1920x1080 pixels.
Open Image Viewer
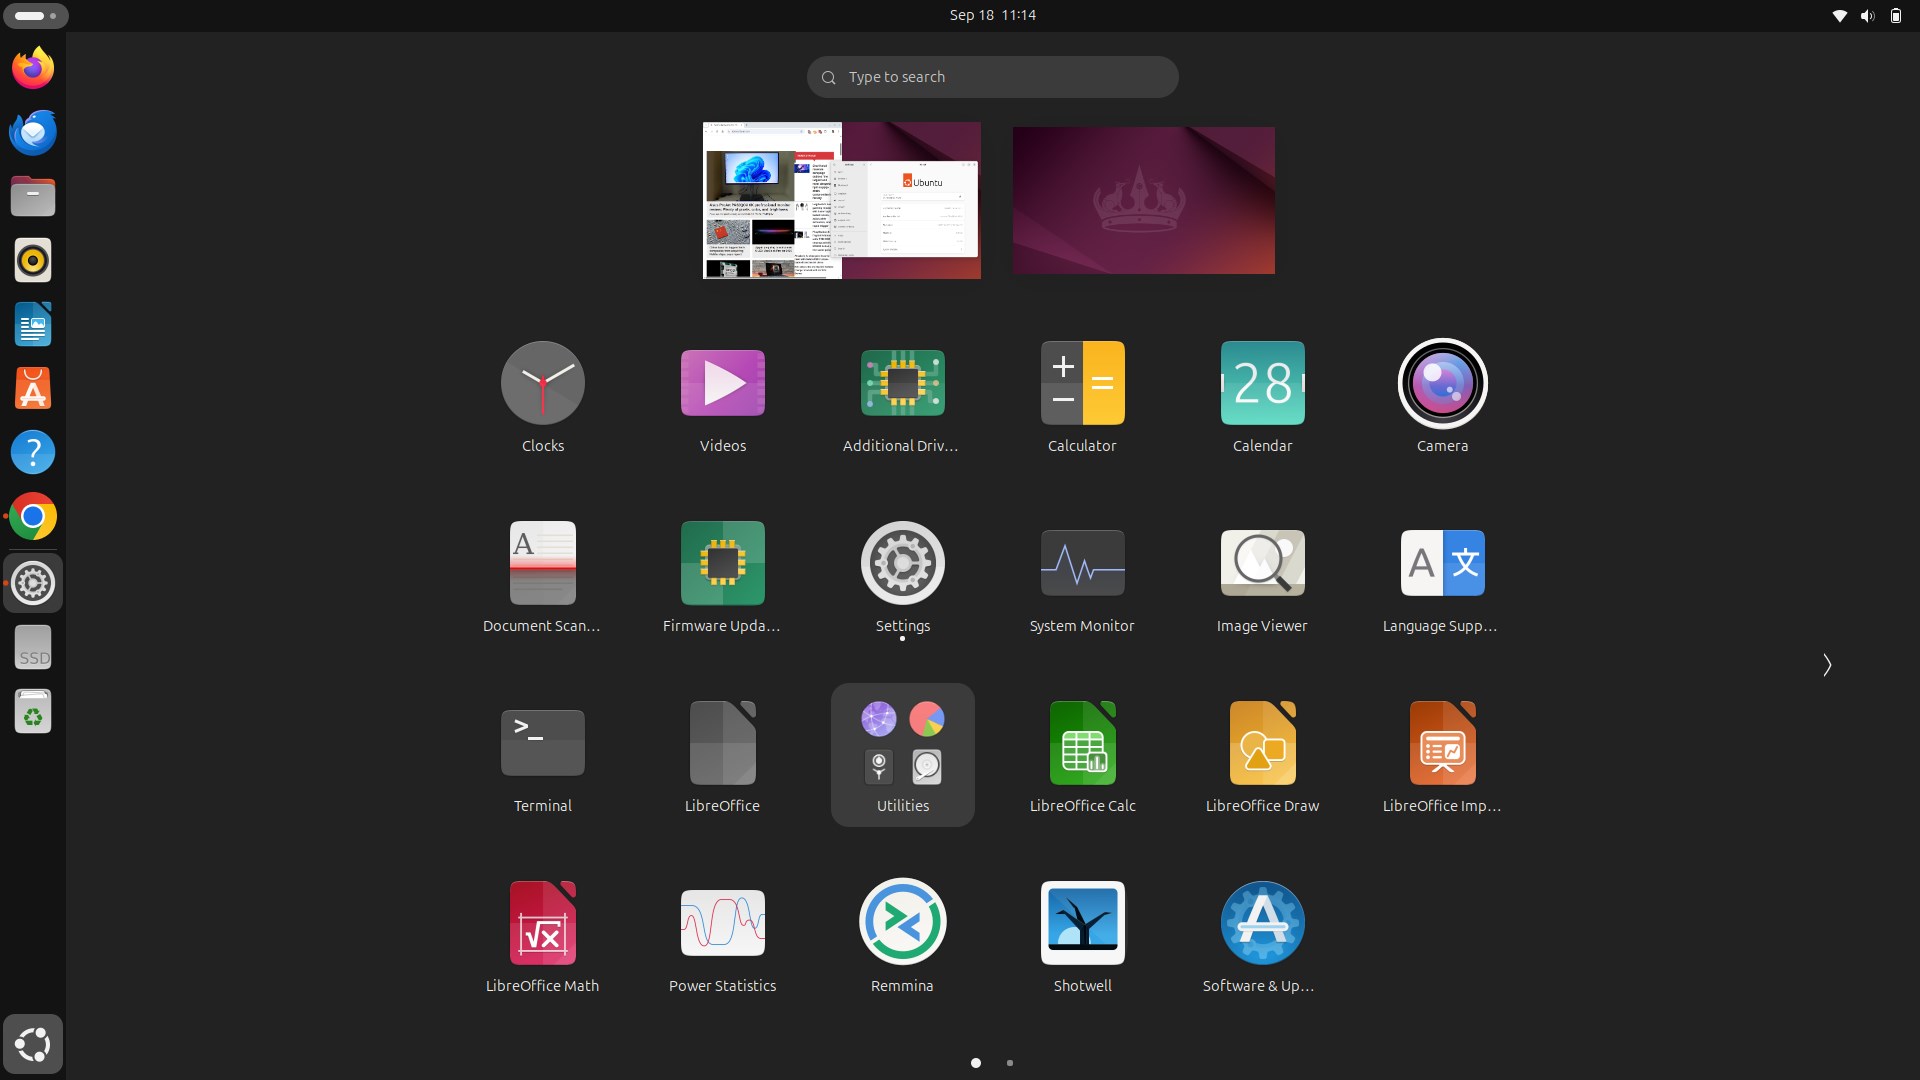1262,577
